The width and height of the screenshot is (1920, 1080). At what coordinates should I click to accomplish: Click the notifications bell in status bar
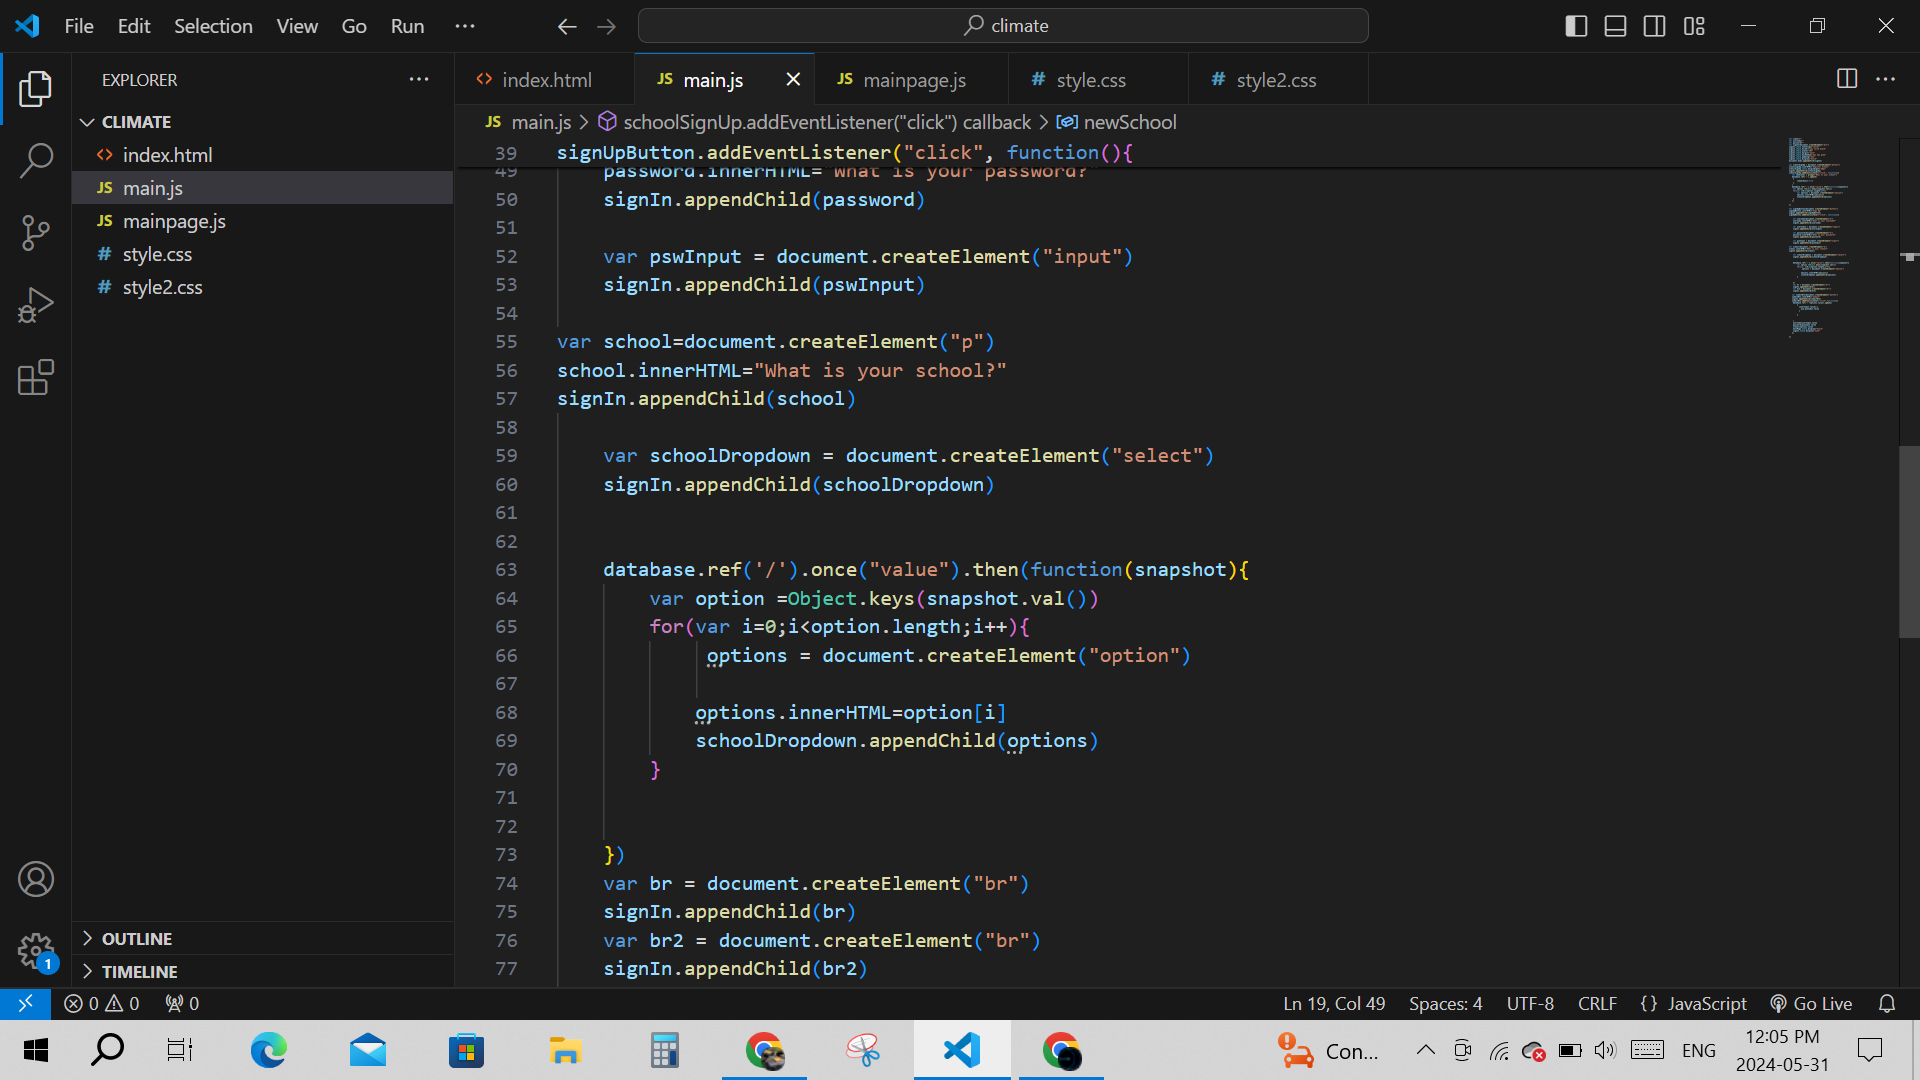(1886, 1003)
